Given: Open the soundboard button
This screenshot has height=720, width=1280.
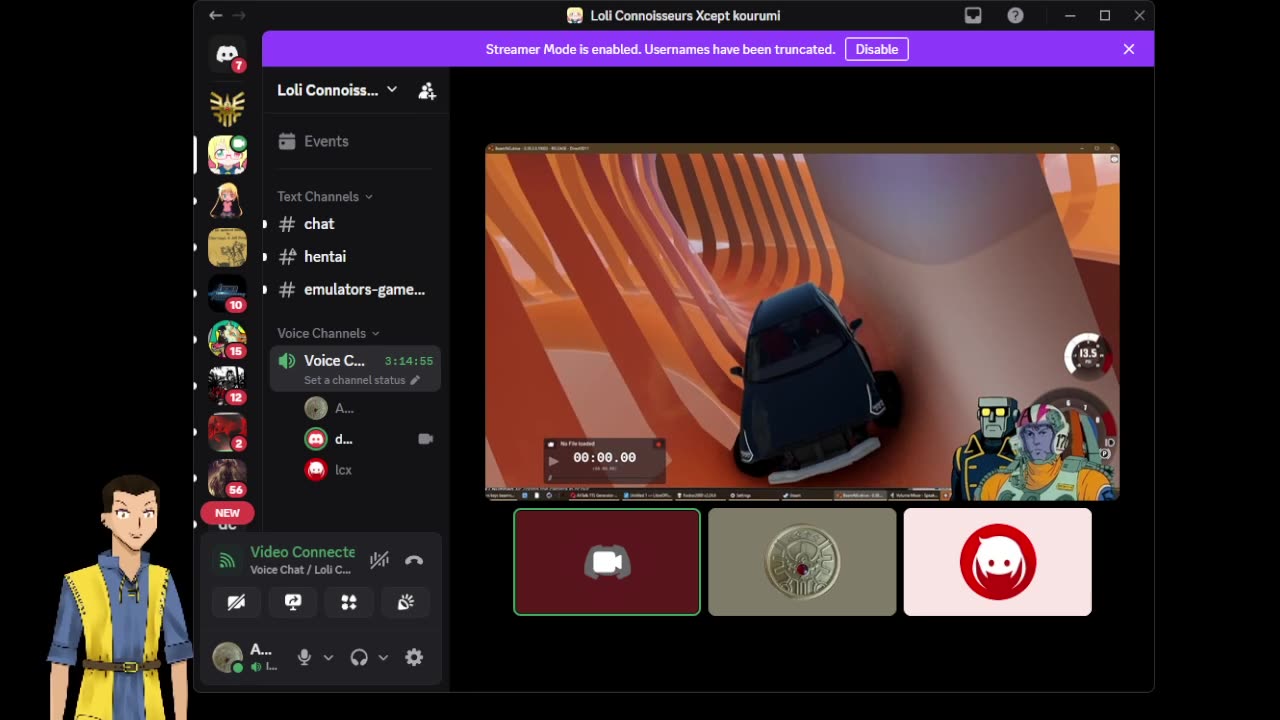Looking at the screenshot, I should 406,602.
